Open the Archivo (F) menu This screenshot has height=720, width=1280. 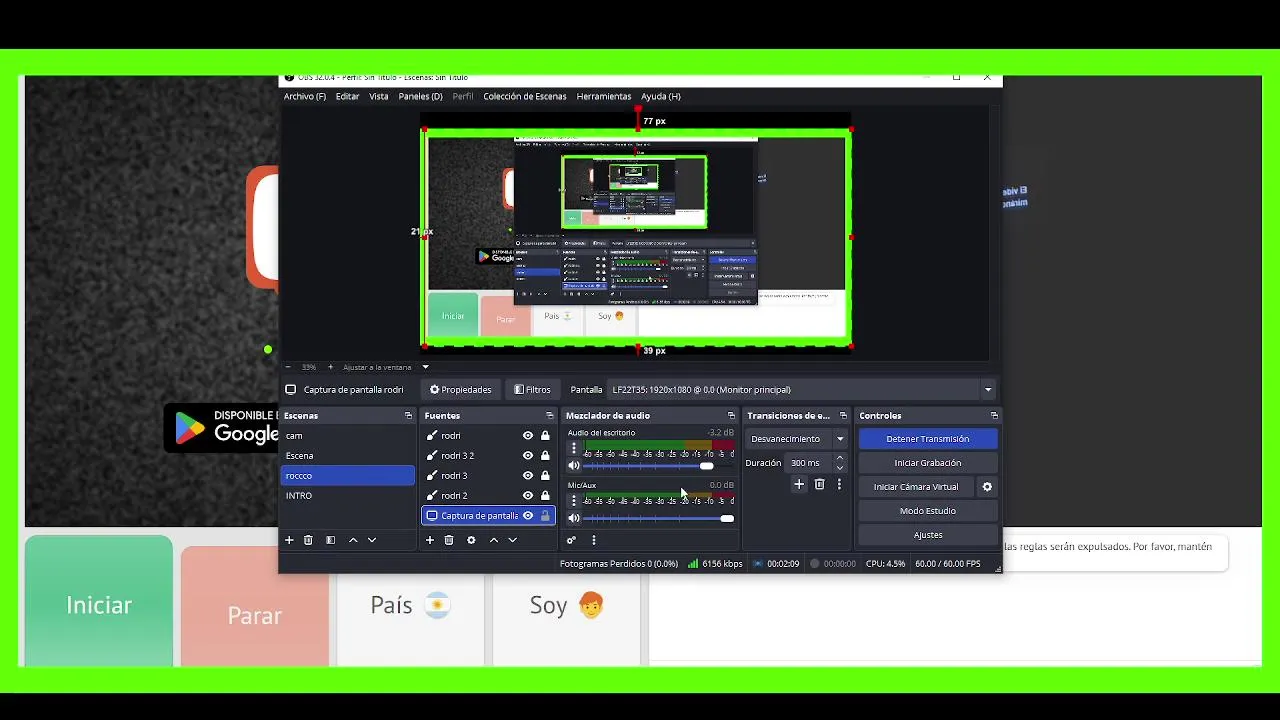click(x=305, y=97)
